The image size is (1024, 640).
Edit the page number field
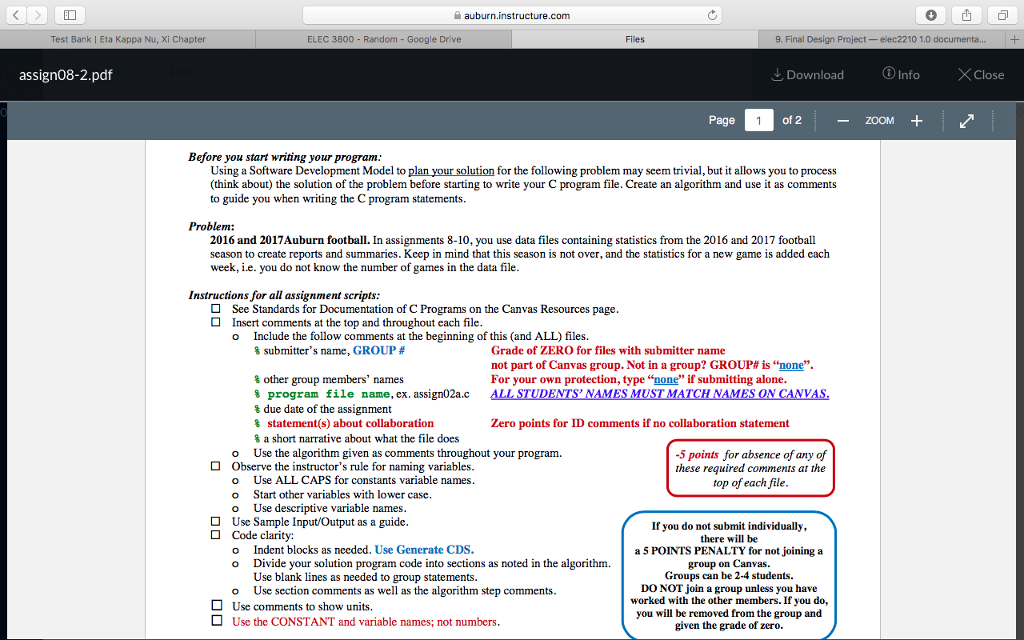coord(758,120)
